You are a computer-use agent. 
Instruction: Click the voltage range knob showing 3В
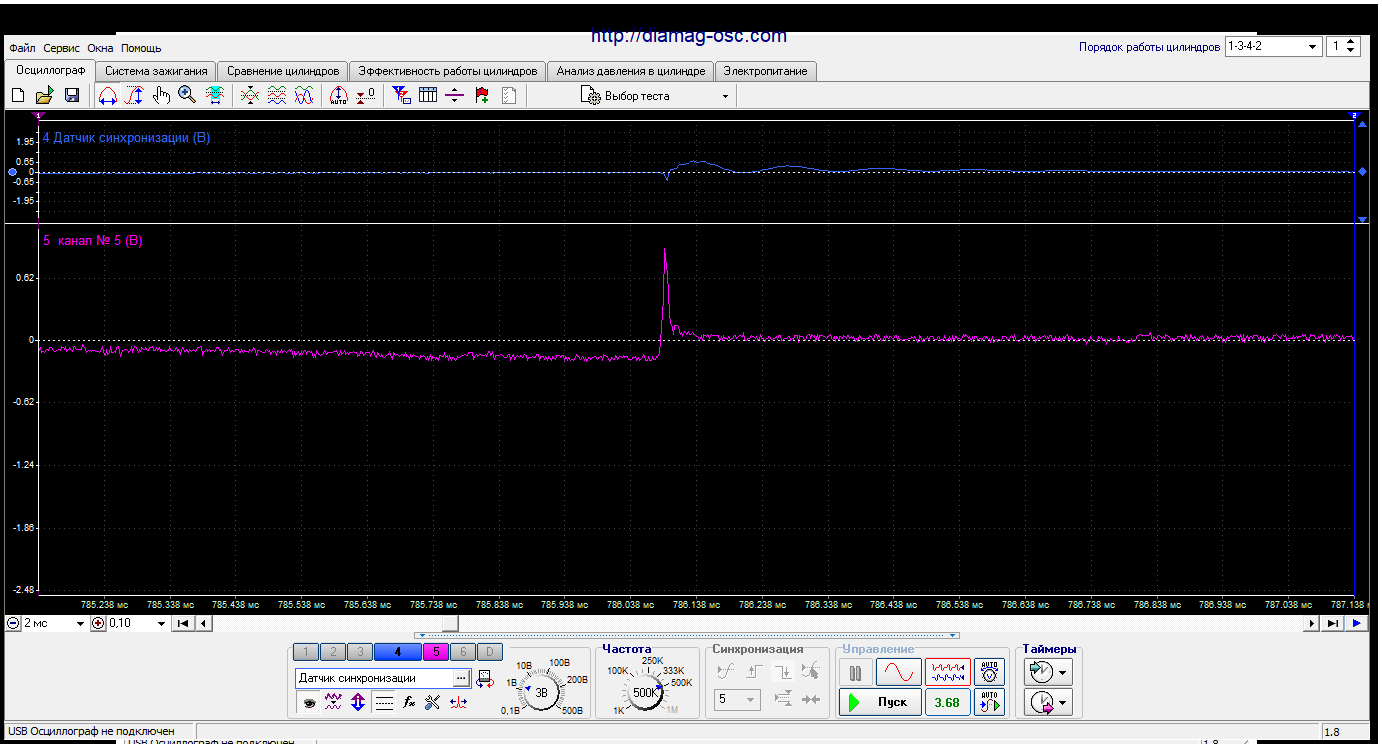point(542,692)
